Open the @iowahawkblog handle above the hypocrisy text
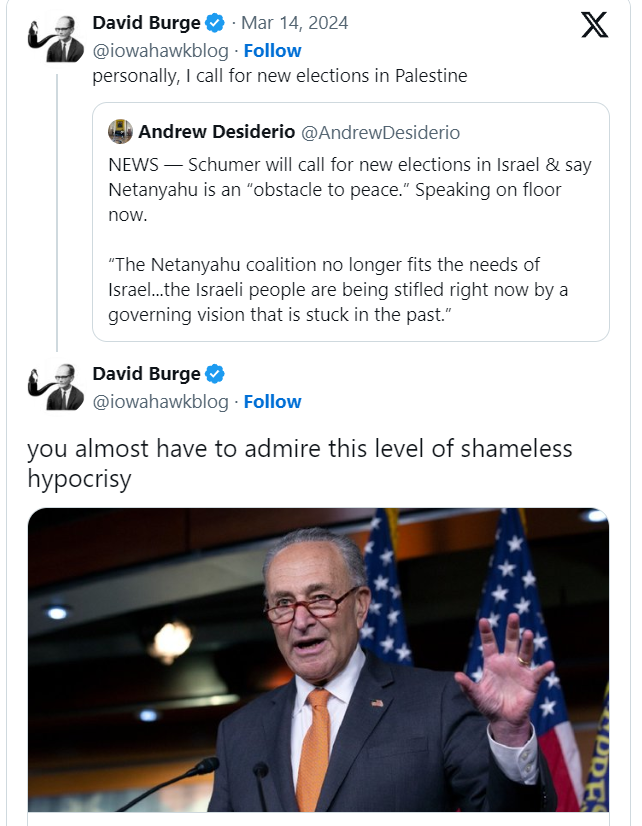The height and width of the screenshot is (826, 642). coord(160,401)
